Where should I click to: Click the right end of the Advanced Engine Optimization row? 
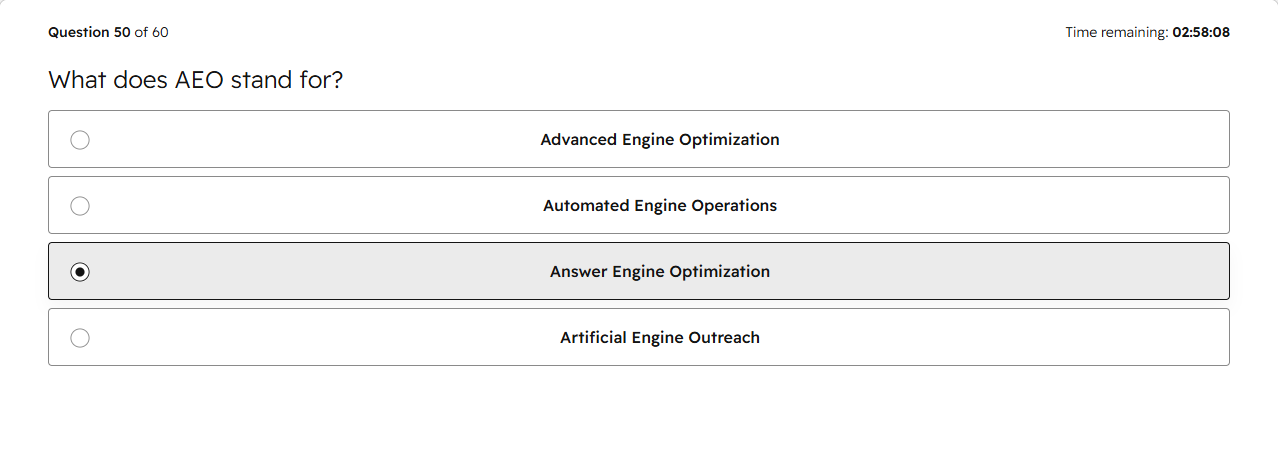1200,139
